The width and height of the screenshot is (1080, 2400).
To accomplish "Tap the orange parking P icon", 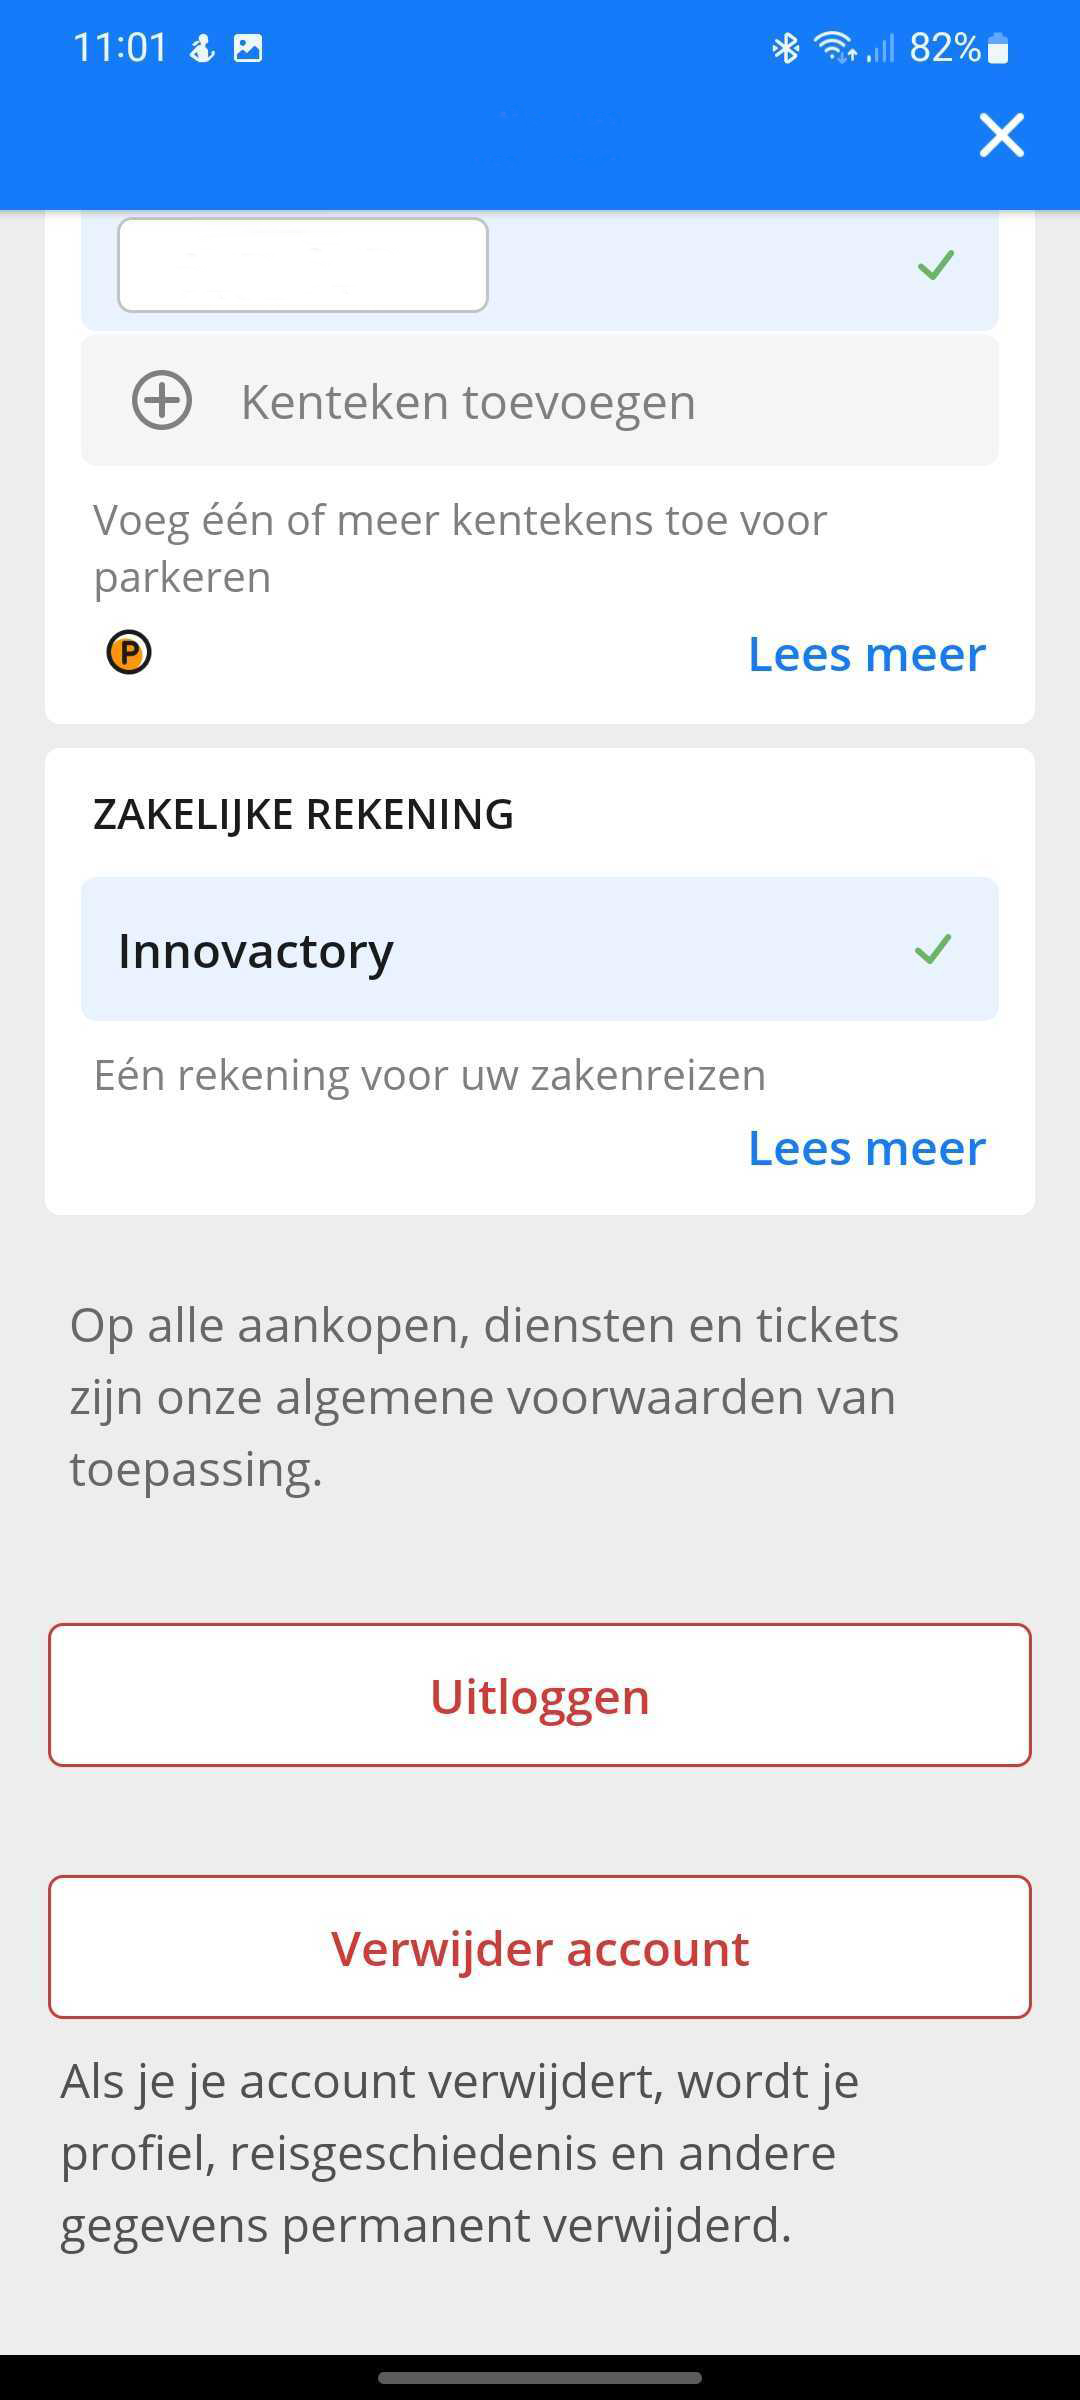I will tap(129, 653).
